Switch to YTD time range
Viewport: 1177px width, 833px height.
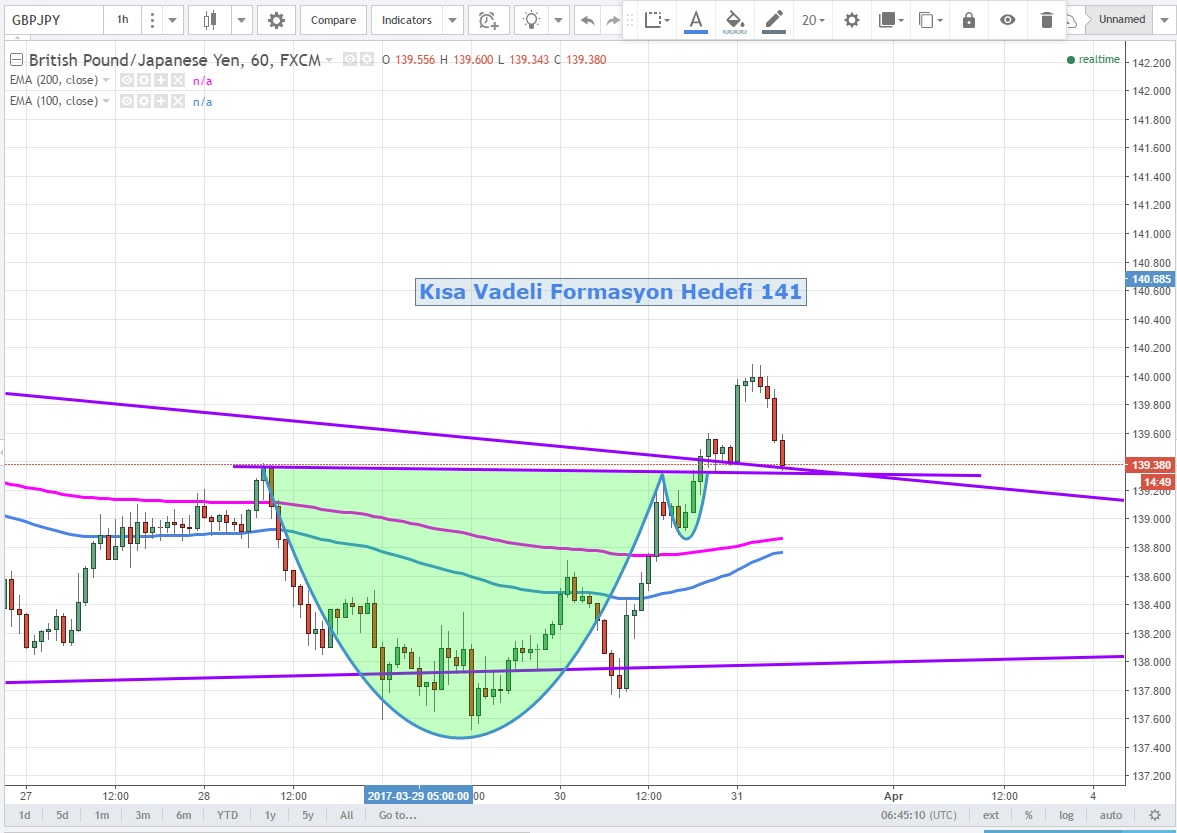click(228, 815)
